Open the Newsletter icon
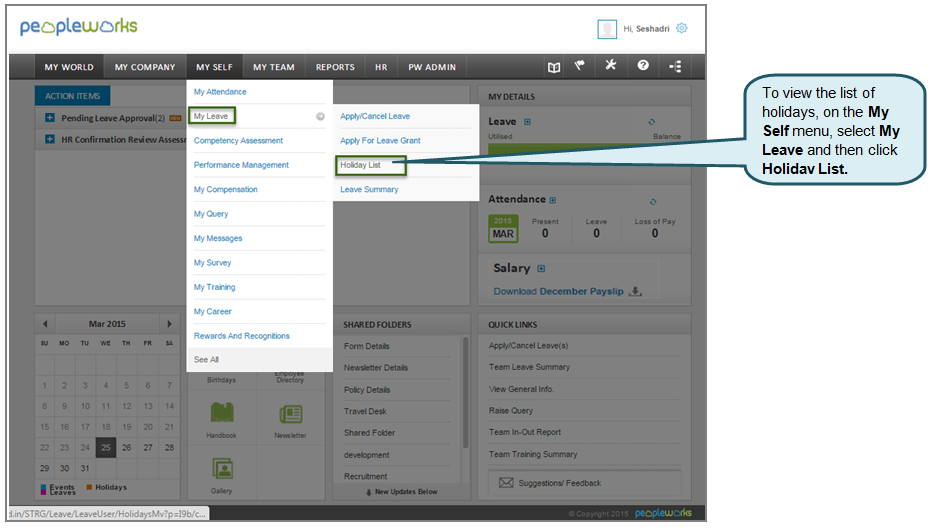Screen dimensions: 935x528 coord(290,414)
